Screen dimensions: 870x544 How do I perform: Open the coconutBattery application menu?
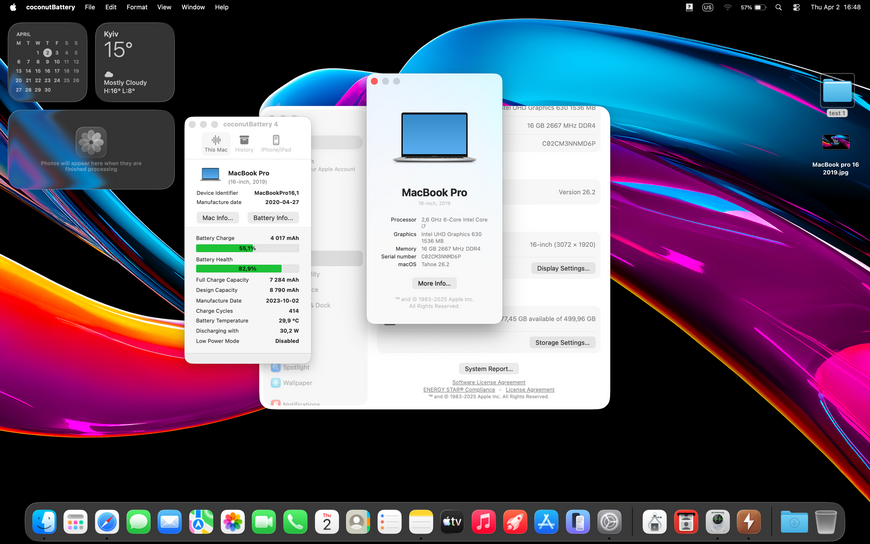pyautogui.click(x=50, y=7)
